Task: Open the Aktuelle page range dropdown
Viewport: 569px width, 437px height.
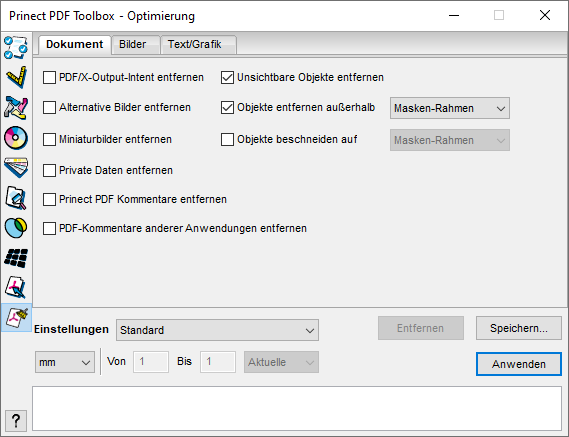Action: (x=282, y=362)
